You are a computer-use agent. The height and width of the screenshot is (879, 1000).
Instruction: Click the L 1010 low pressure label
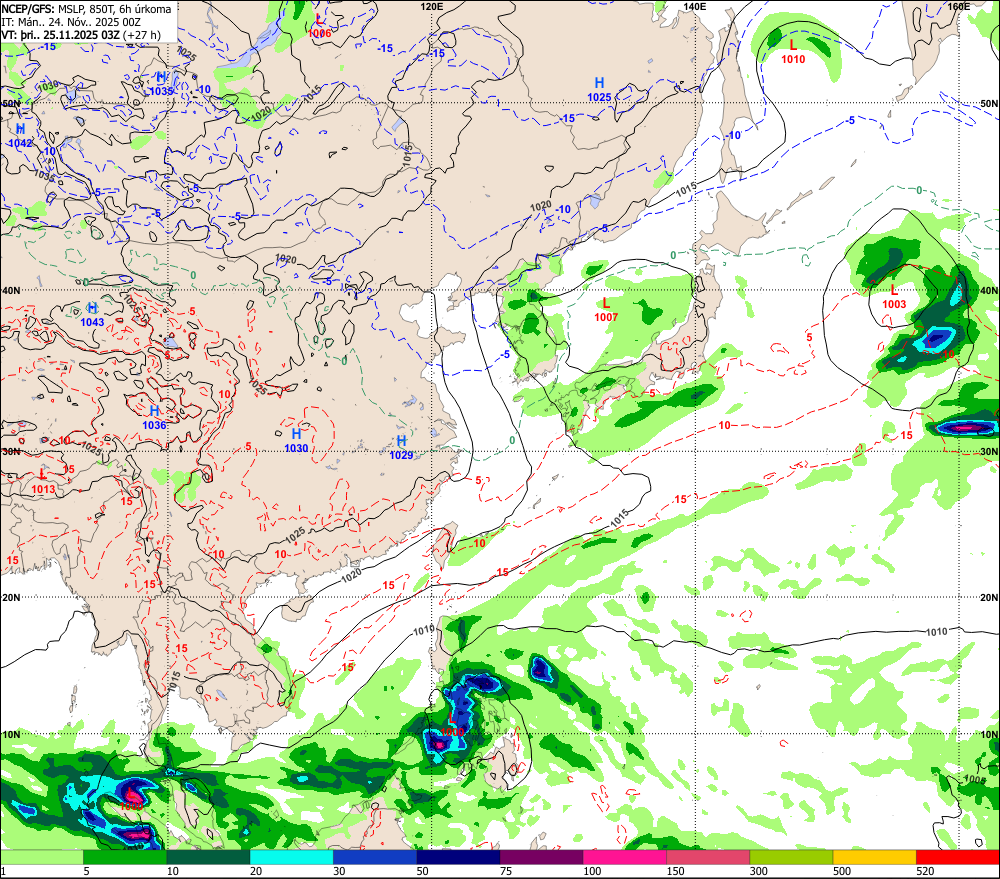coord(793,52)
